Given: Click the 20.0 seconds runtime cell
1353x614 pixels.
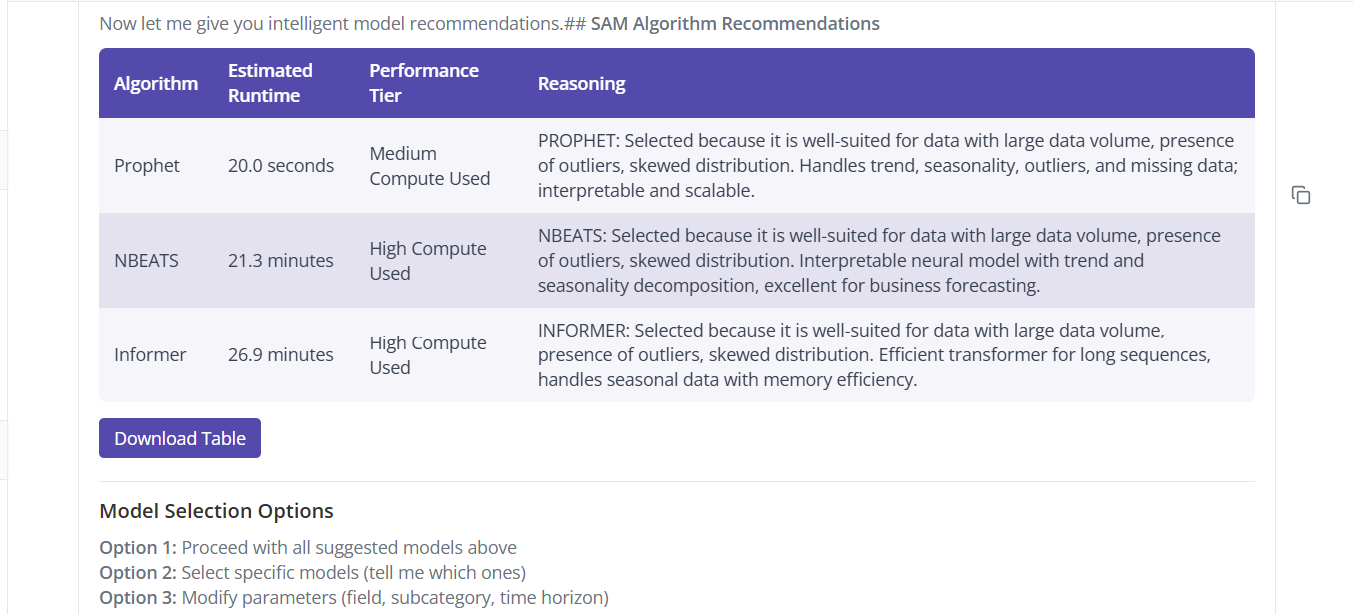Looking at the screenshot, I should [281, 165].
